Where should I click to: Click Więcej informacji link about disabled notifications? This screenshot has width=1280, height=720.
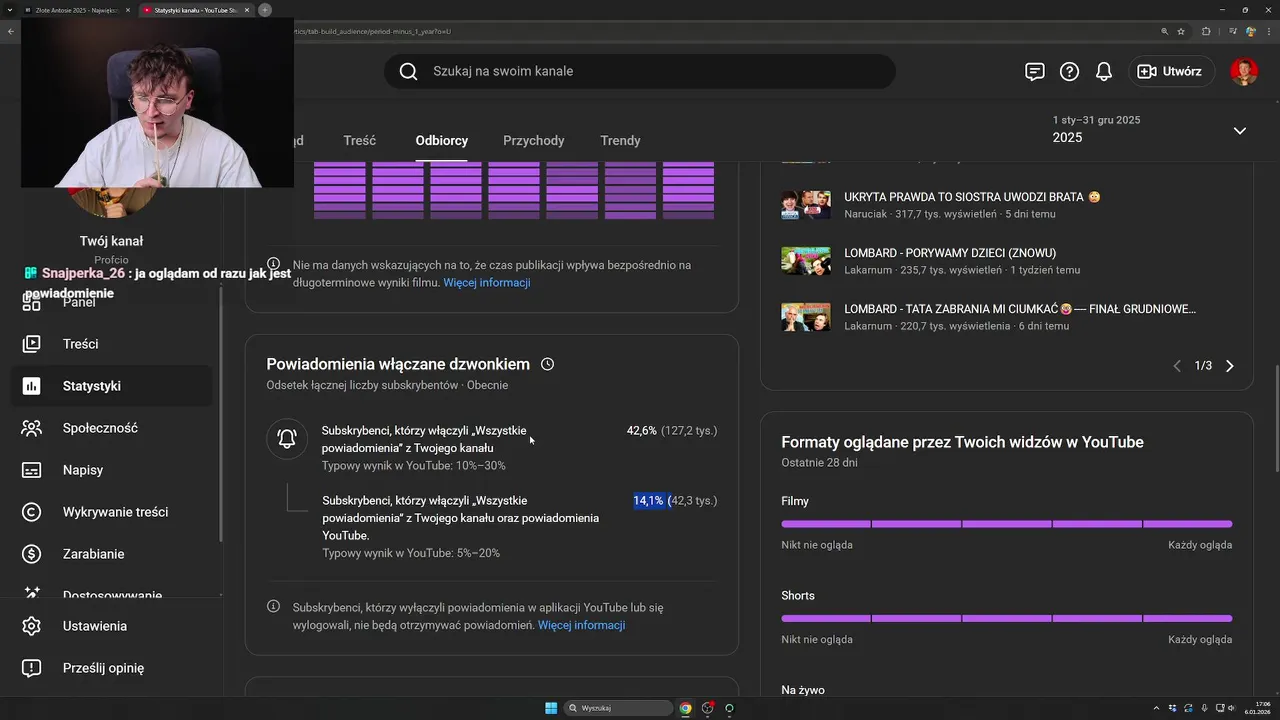pos(581,625)
